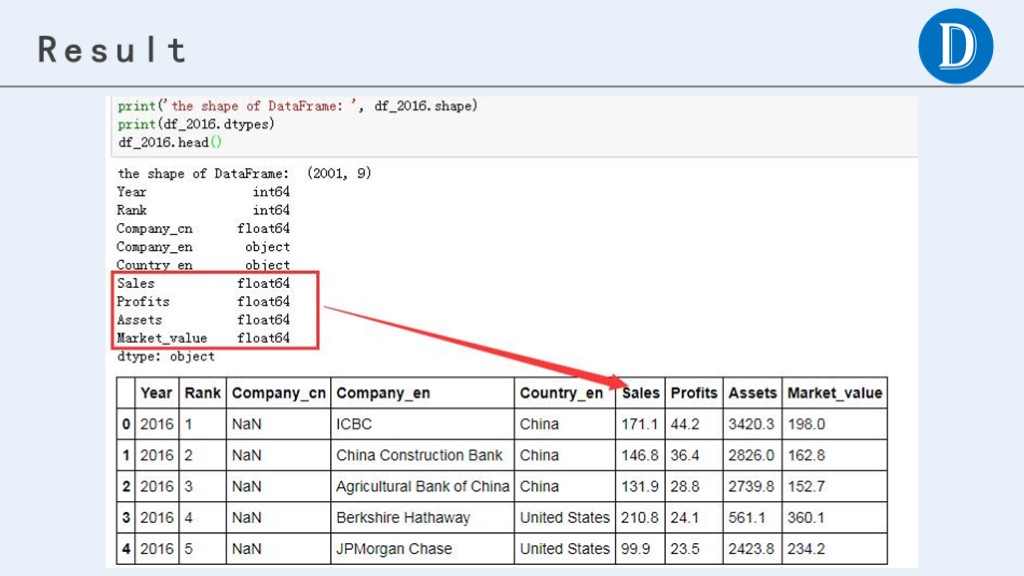
Task: Click the Market_value table column header
Action: [835, 393]
